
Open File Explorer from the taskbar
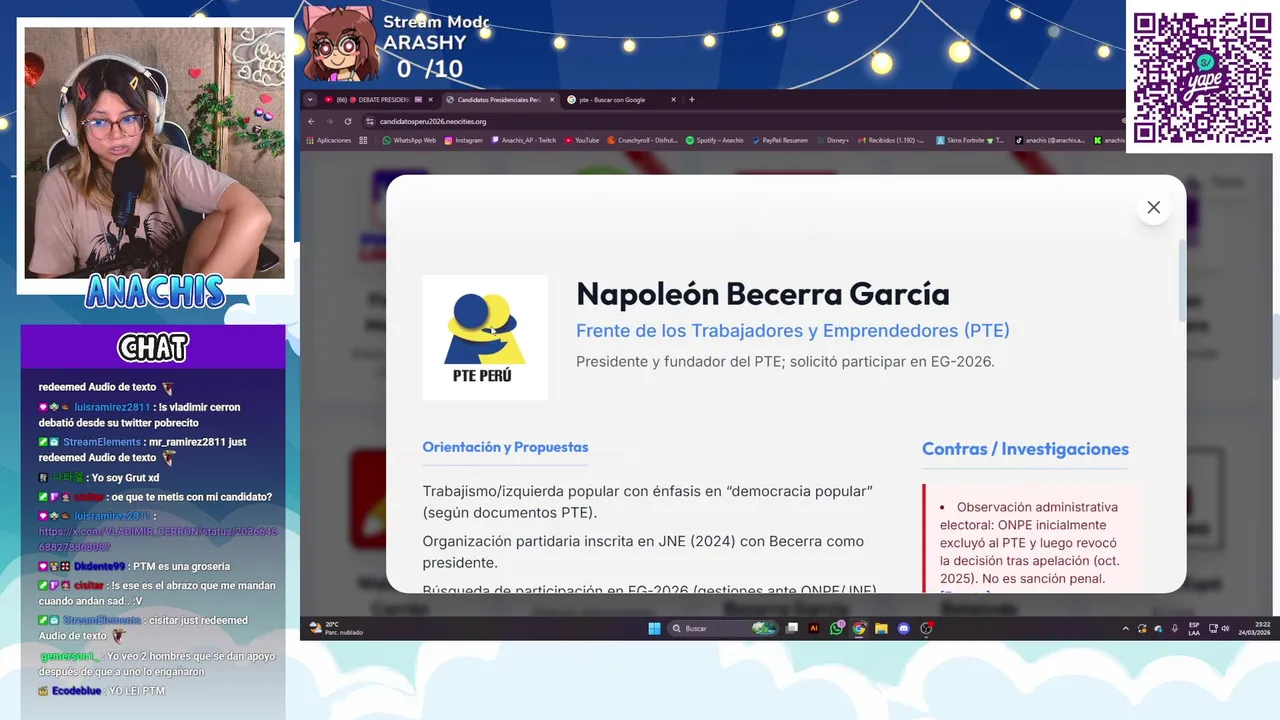click(x=881, y=628)
